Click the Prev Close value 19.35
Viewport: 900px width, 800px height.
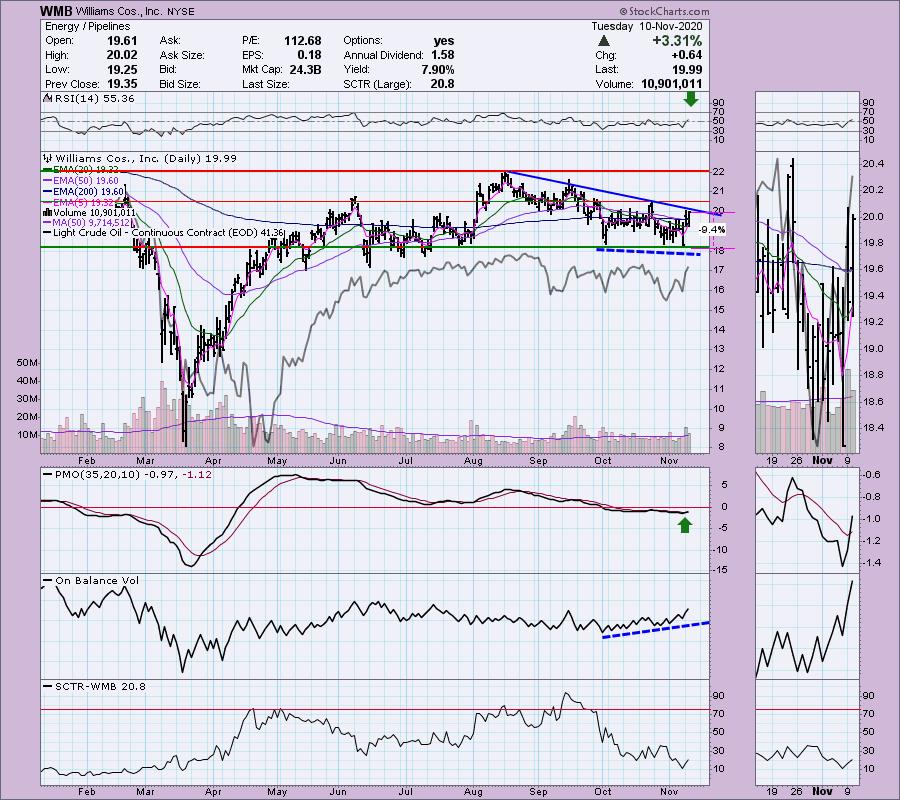[122, 84]
